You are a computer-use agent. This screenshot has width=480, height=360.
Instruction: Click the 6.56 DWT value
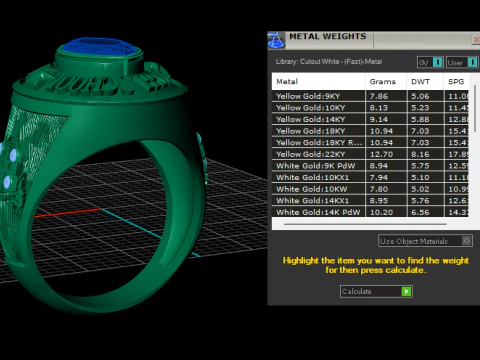pyautogui.click(x=420, y=212)
